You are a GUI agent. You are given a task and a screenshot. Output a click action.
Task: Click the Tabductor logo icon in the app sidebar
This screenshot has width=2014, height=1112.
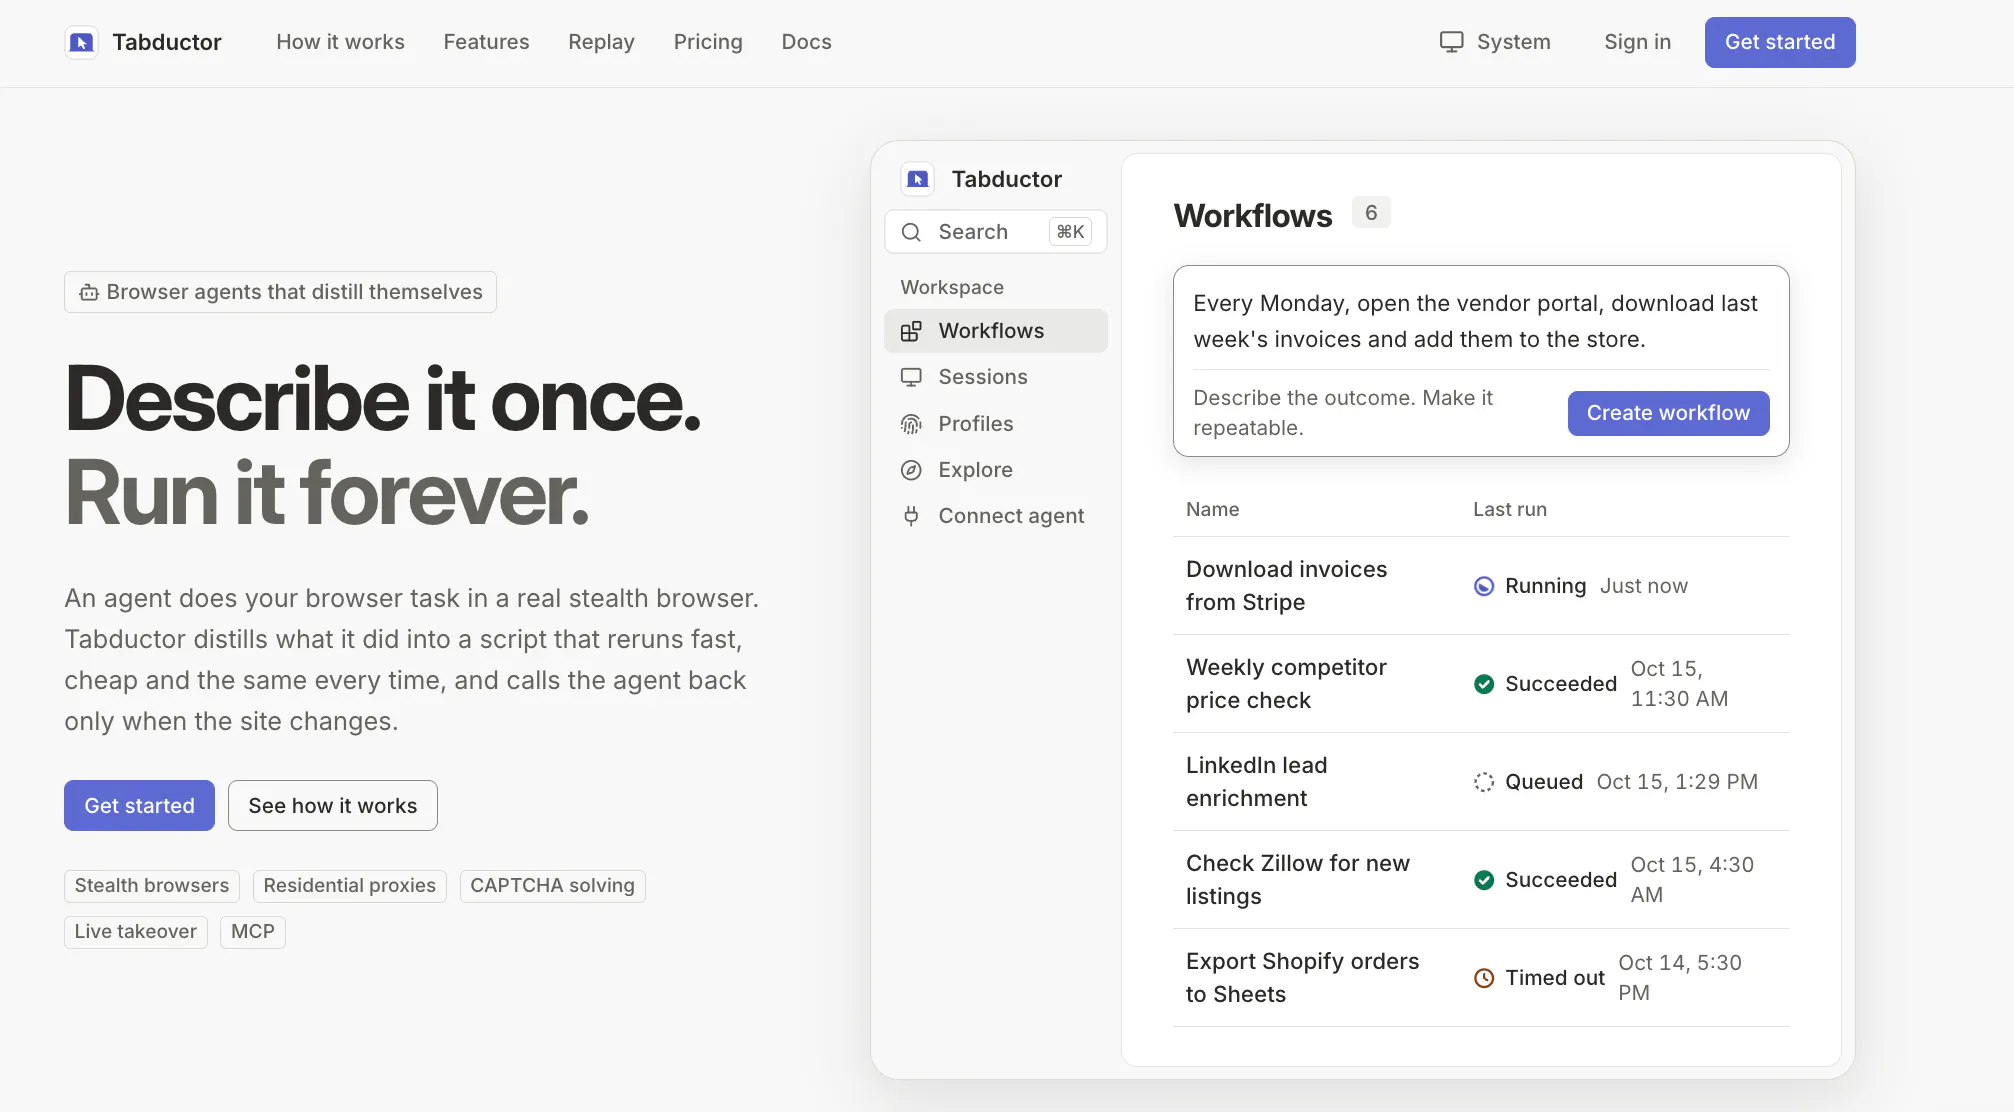click(x=917, y=179)
